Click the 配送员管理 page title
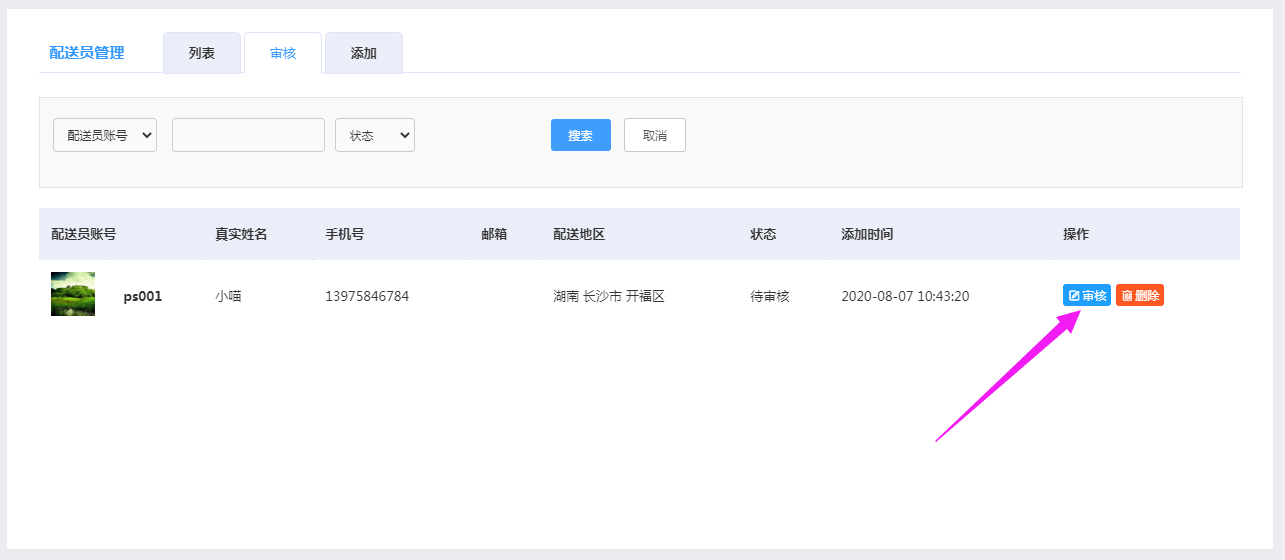The height and width of the screenshot is (560, 1285). [x=87, y=53]
